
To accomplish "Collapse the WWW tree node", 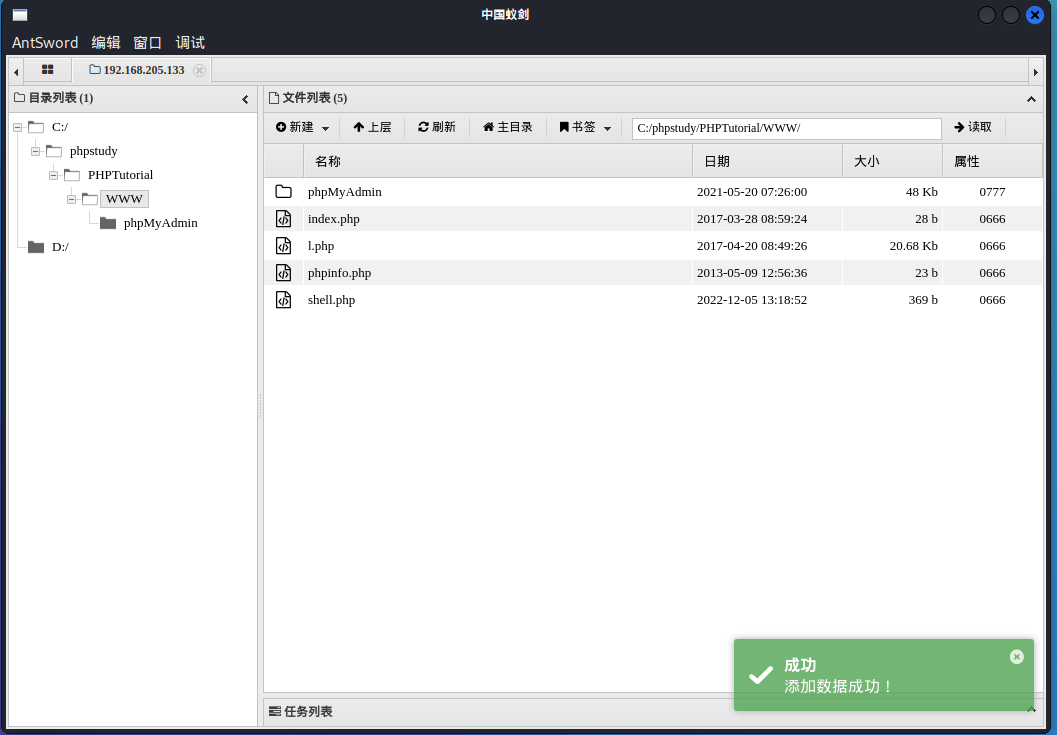I will point(71,199).
